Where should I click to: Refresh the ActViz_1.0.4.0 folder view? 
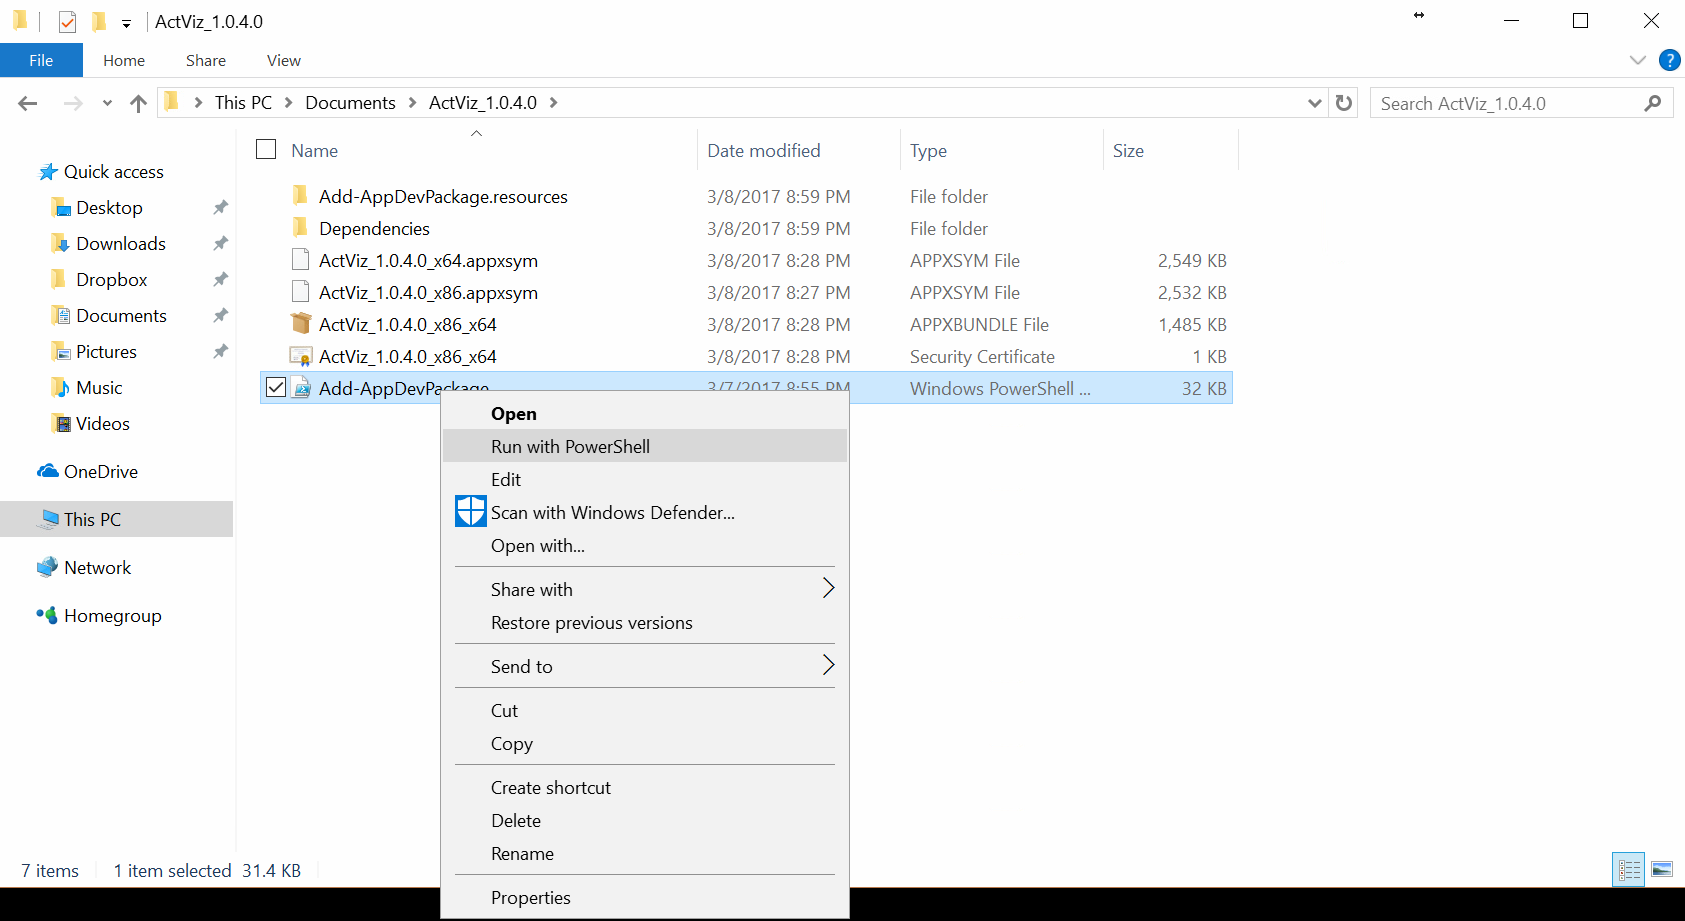tap(1344, 103)
